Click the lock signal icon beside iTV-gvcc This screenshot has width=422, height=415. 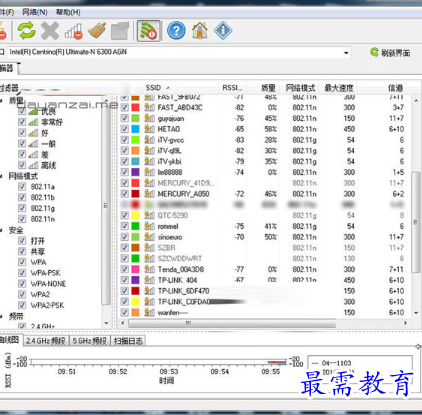click(149, 140)
